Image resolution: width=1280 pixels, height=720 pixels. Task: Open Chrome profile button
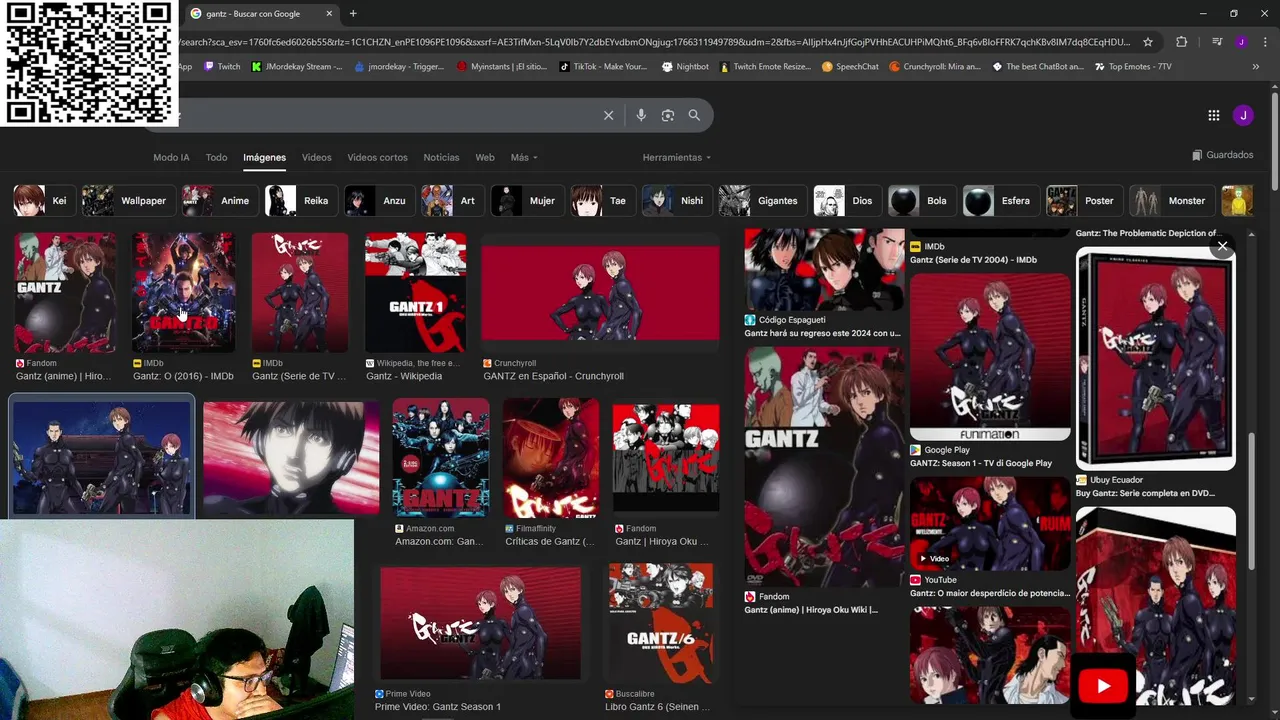(x=1241, y=42)
